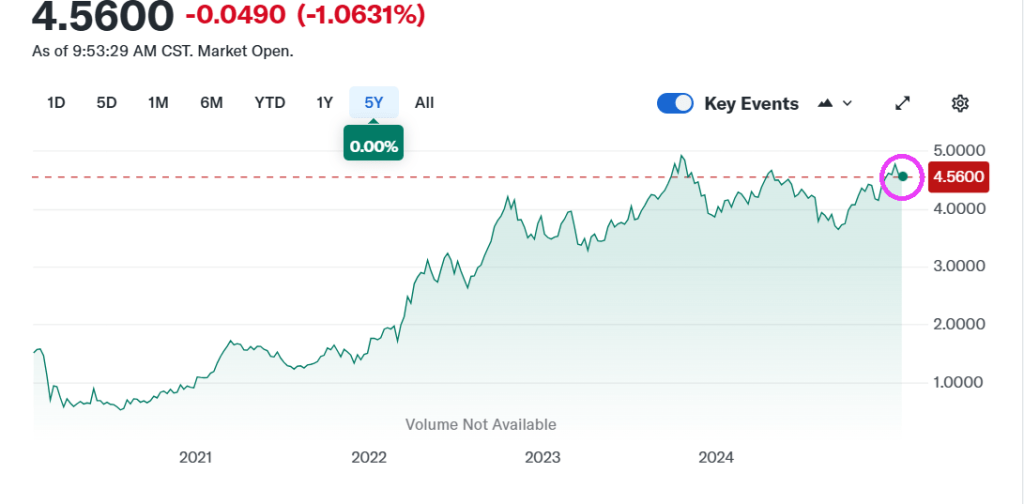Click the mountain chart type icon
Screen dimensions: 1024x504
826,103
